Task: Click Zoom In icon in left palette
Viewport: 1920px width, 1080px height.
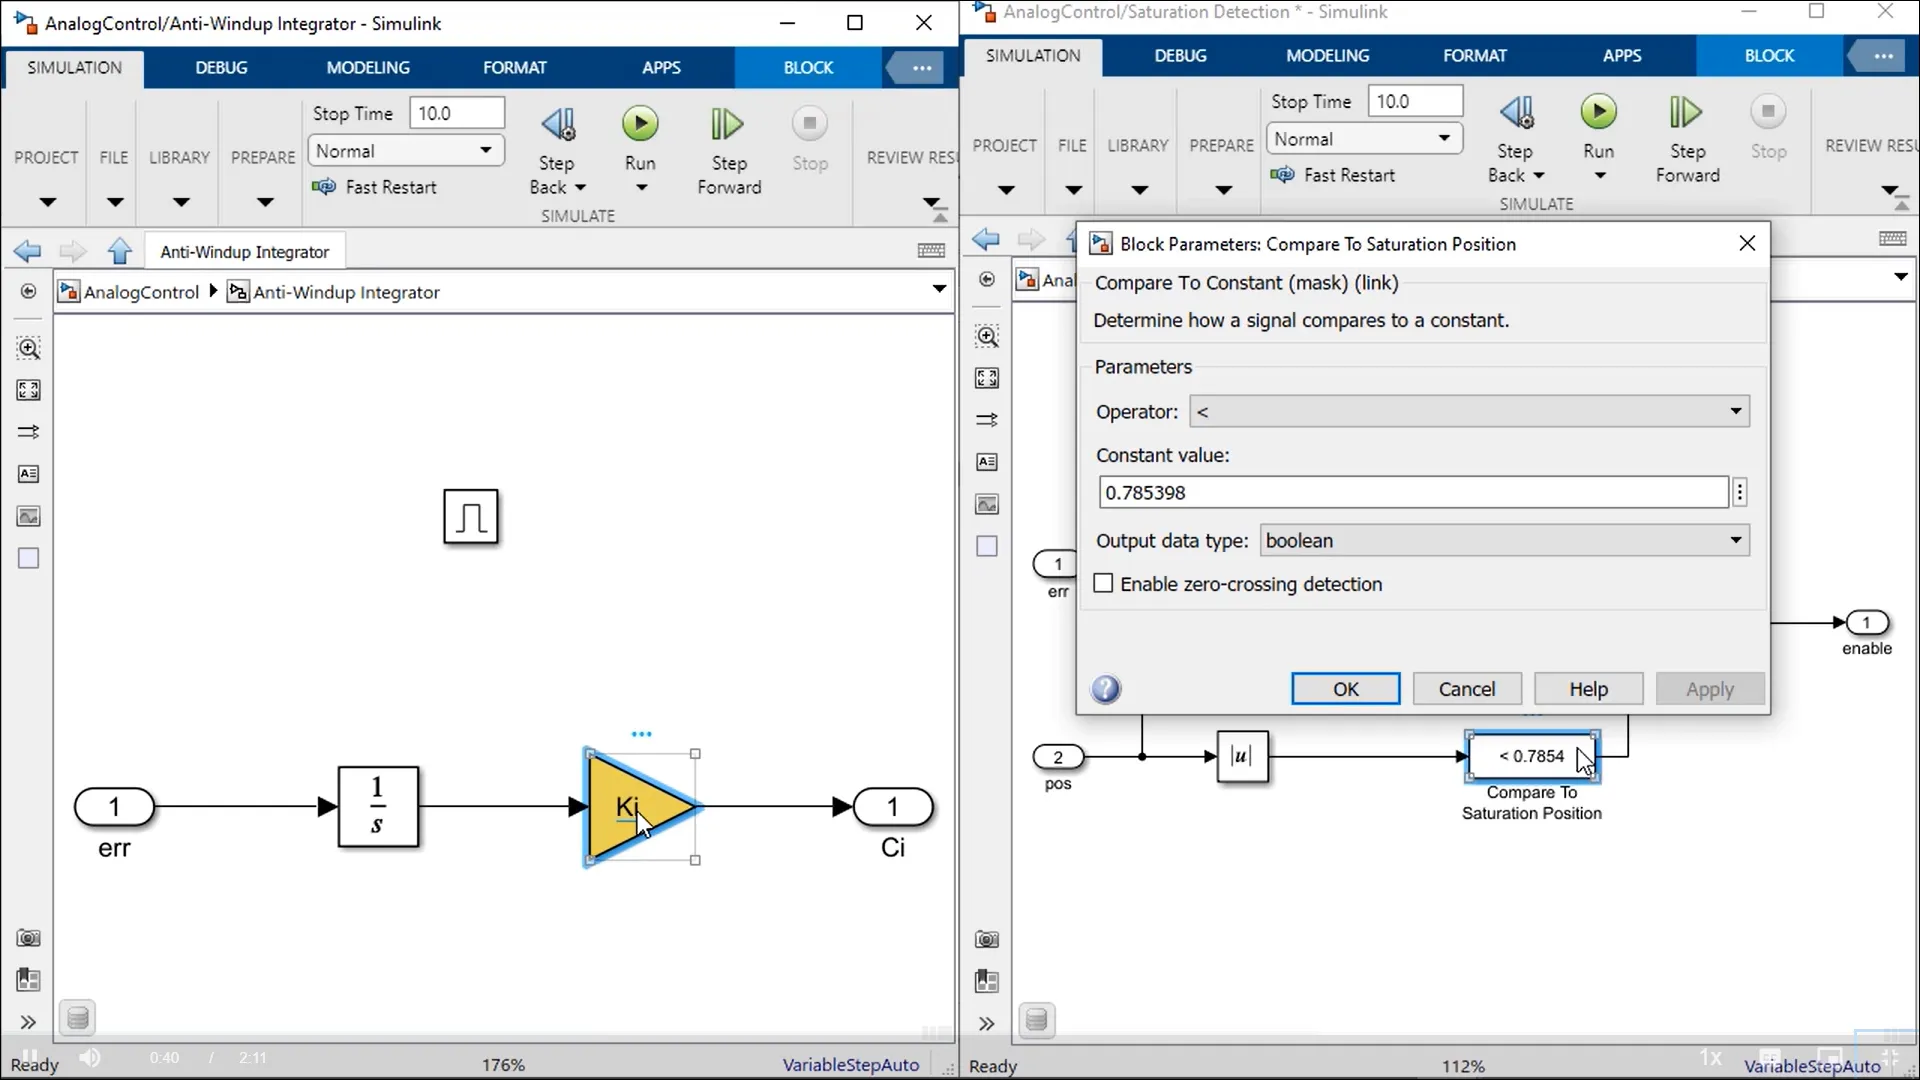Action: [28, 349]
